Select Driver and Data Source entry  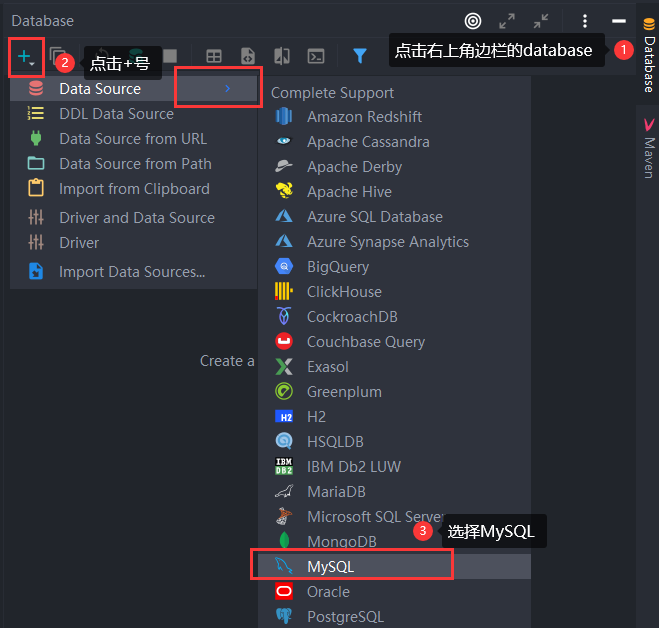coord(134,218)
